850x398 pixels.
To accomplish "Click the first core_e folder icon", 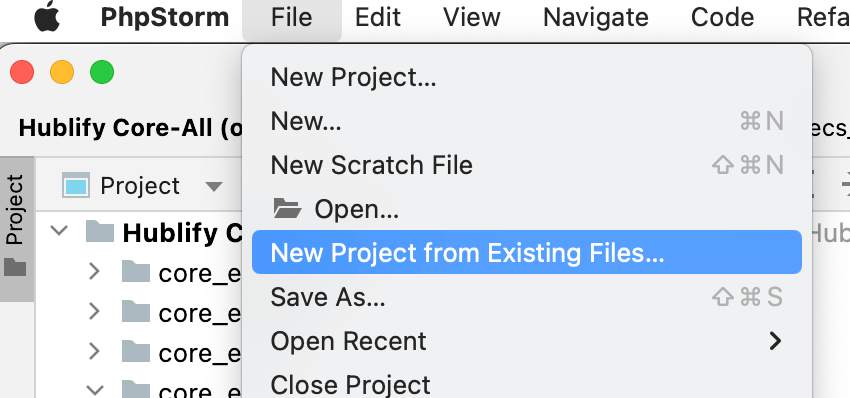I will pyautogui.click(x=136, y=272).
